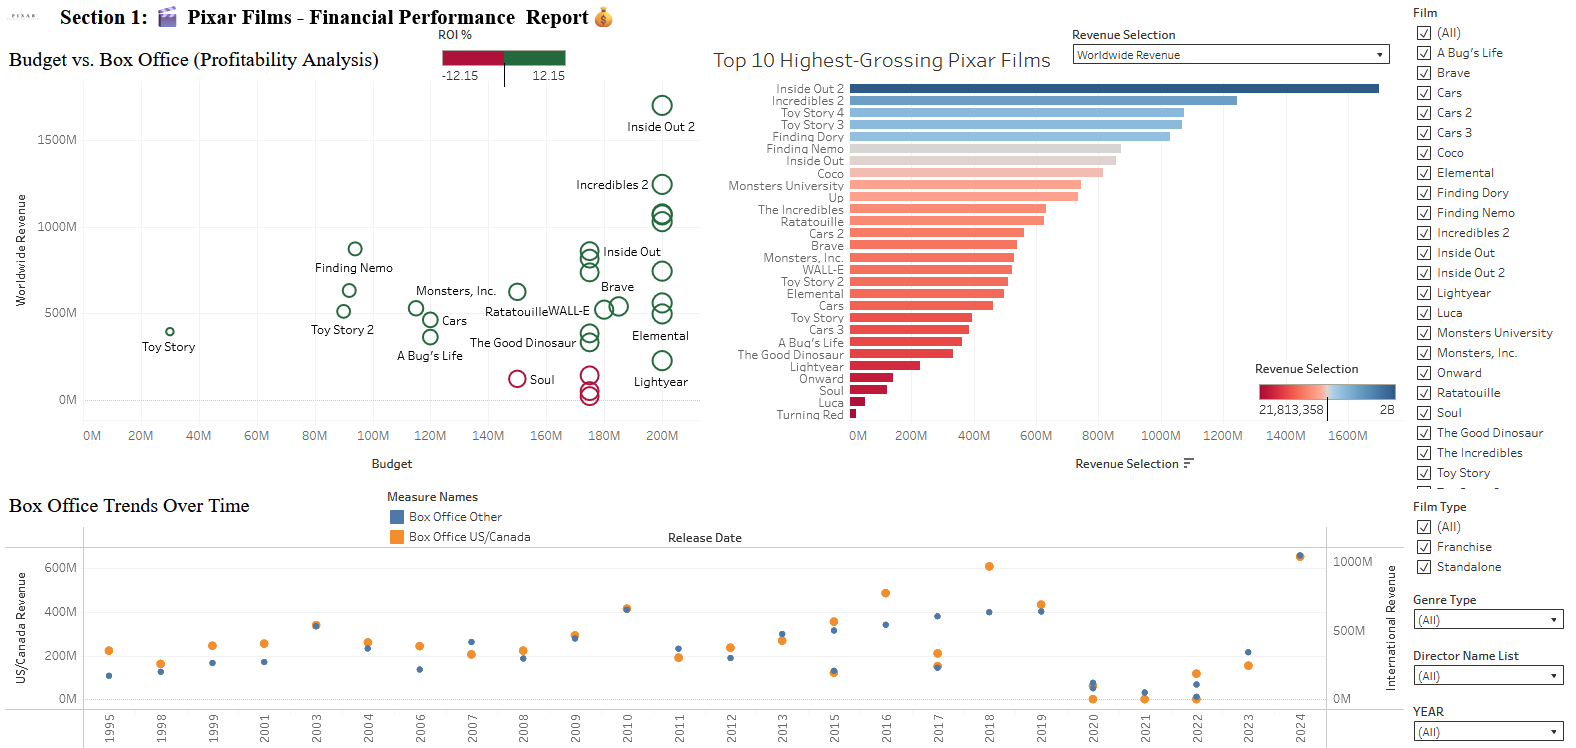The height and width of the screenshot is (748, 1576).
Task: Click the Inside Out 2 revenue bar
Action: 1114,89
